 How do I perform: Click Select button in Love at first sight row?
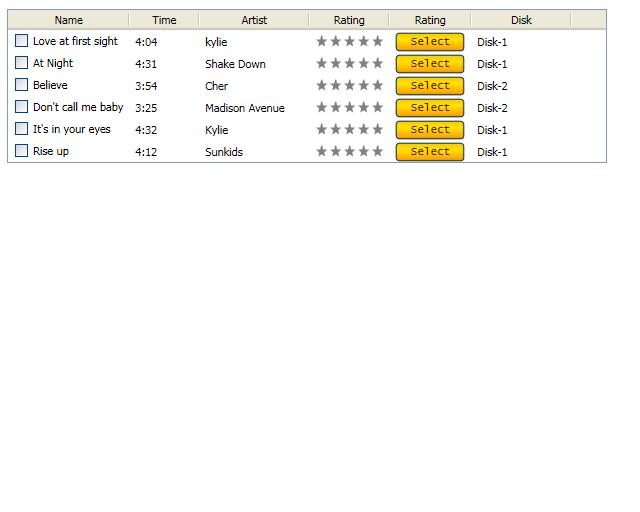pos(430,42)
